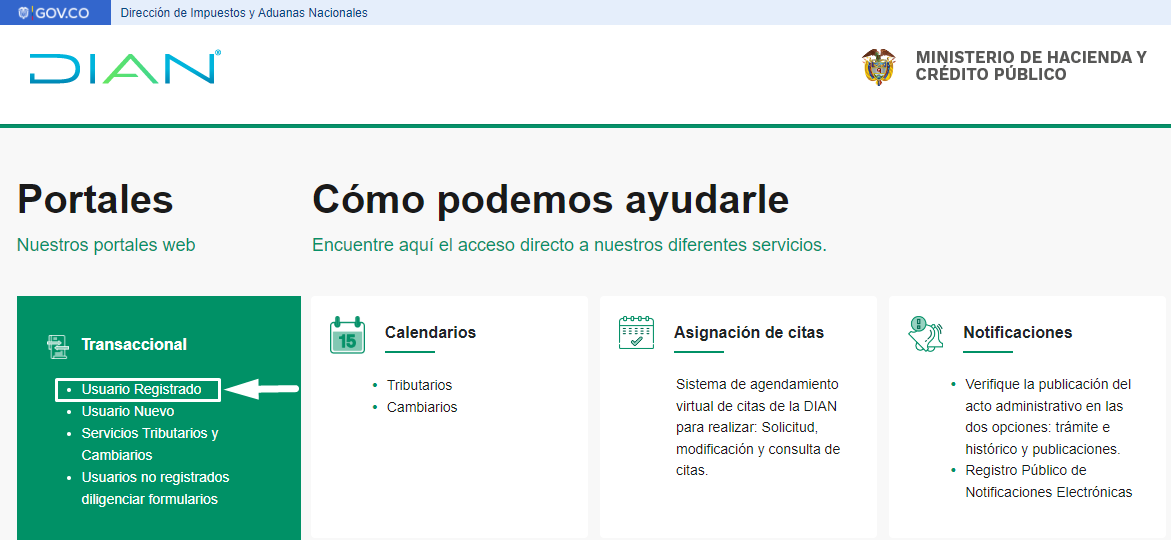
Task: Open the Usuario Registrado link
Action: (141, 389)
